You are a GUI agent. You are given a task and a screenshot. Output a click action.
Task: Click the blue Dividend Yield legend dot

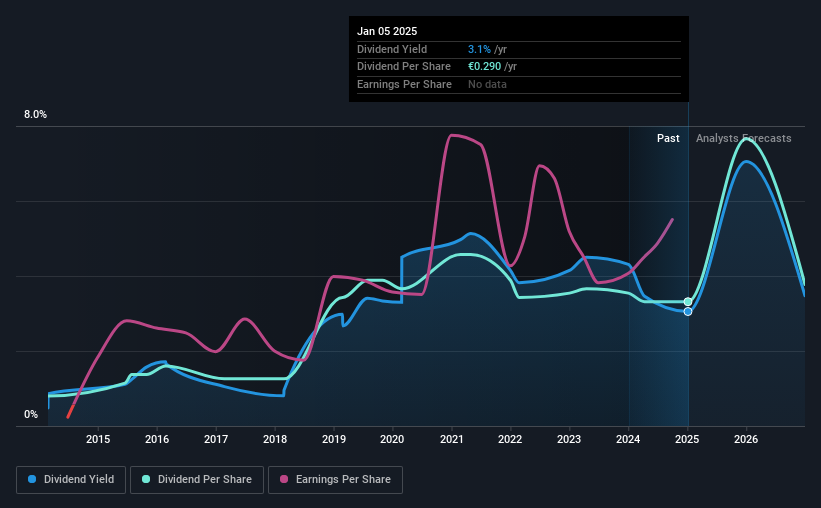coord(32,479)
